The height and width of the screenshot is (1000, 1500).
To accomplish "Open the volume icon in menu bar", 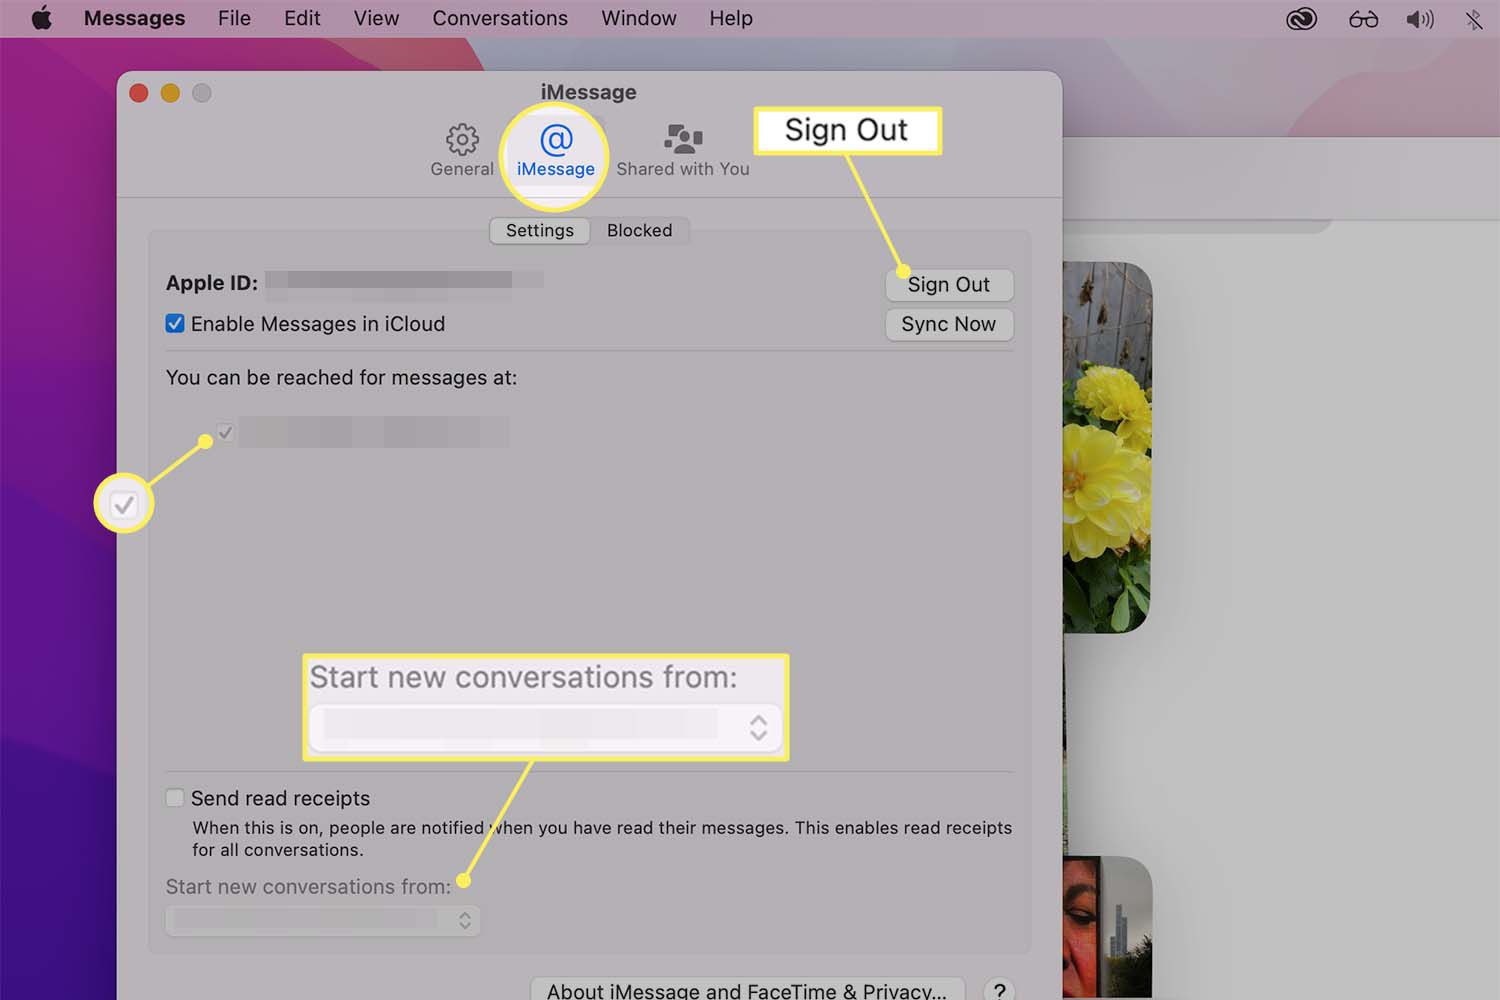I will 1419,19.
